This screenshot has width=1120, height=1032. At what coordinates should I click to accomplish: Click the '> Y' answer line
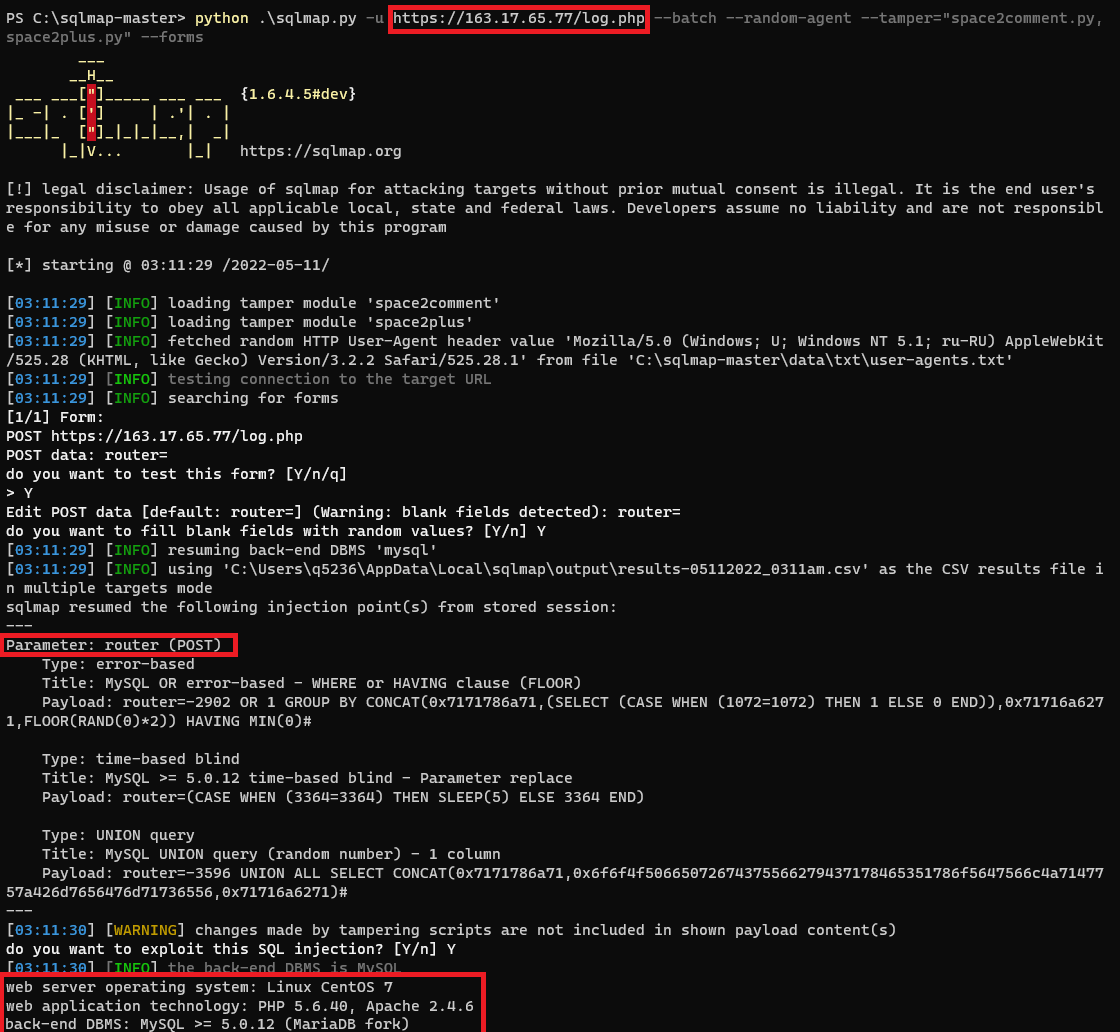pos(19,493)
